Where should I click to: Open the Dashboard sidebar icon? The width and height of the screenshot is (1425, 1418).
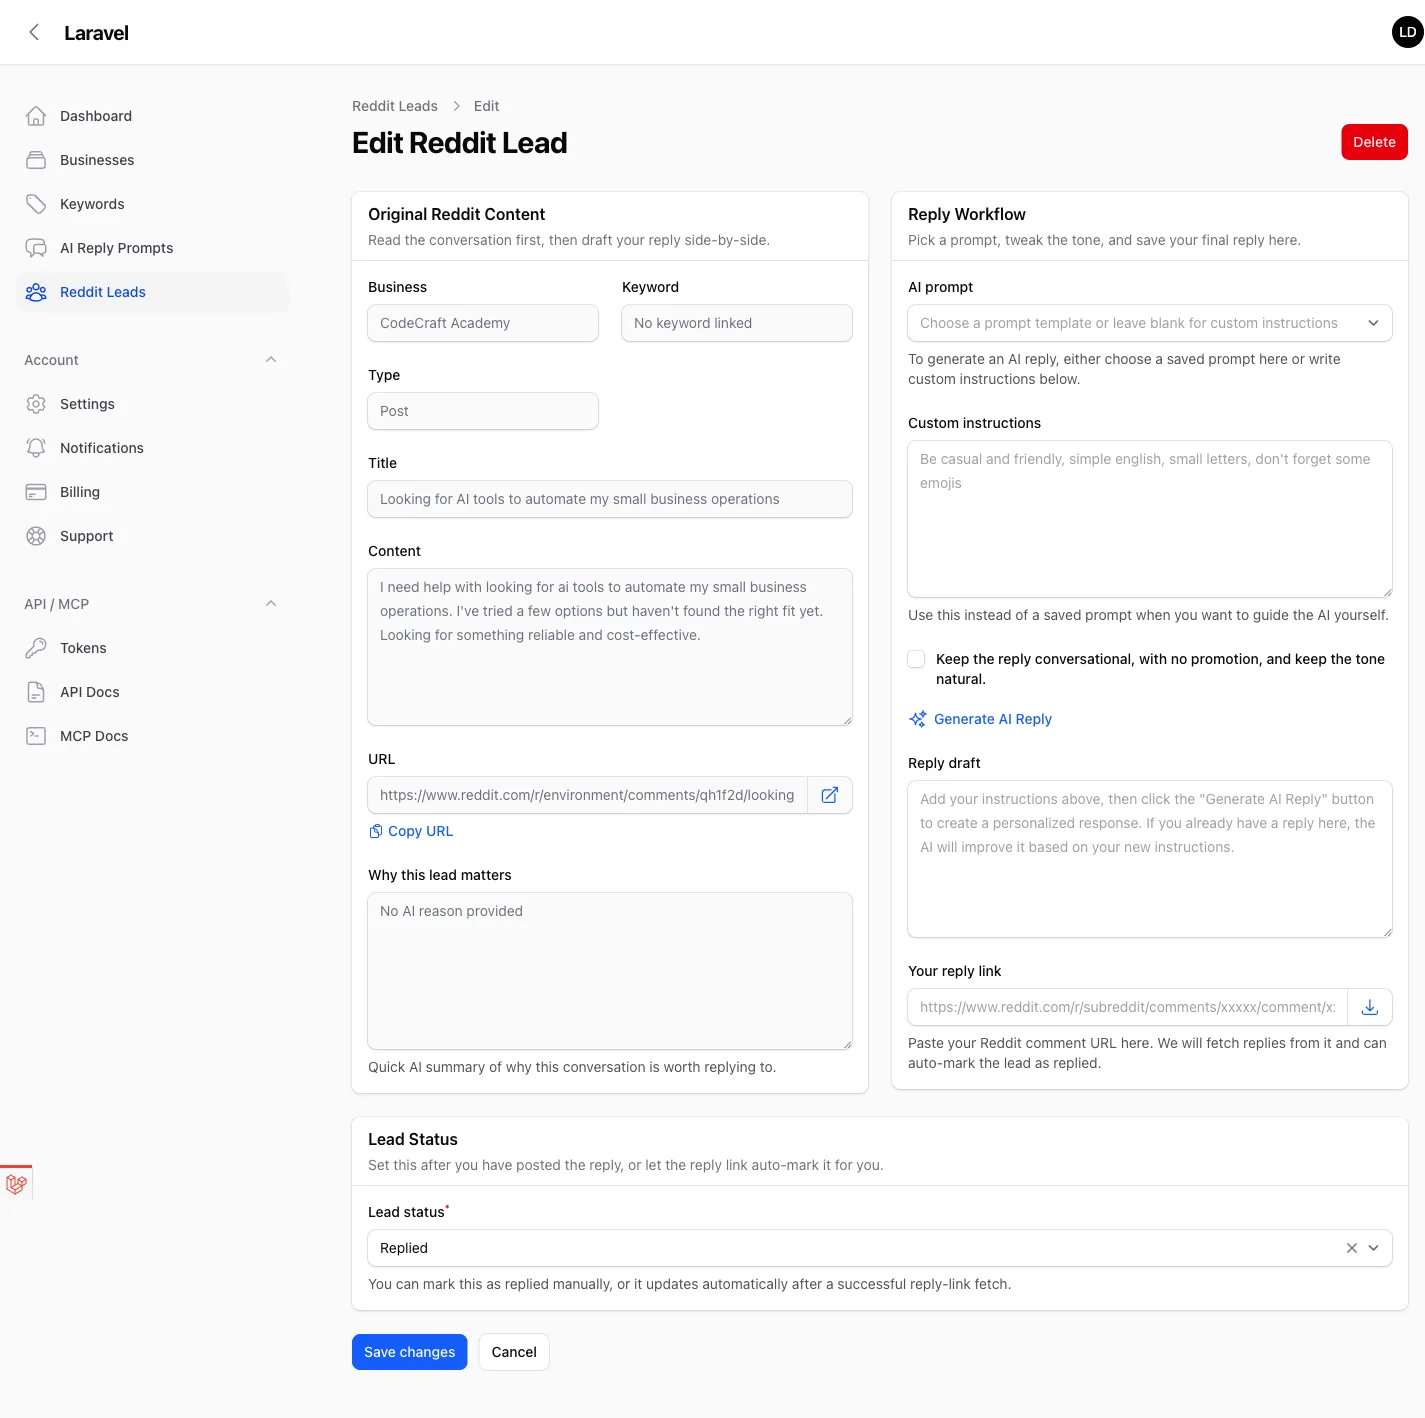click(x=36, y=115)
